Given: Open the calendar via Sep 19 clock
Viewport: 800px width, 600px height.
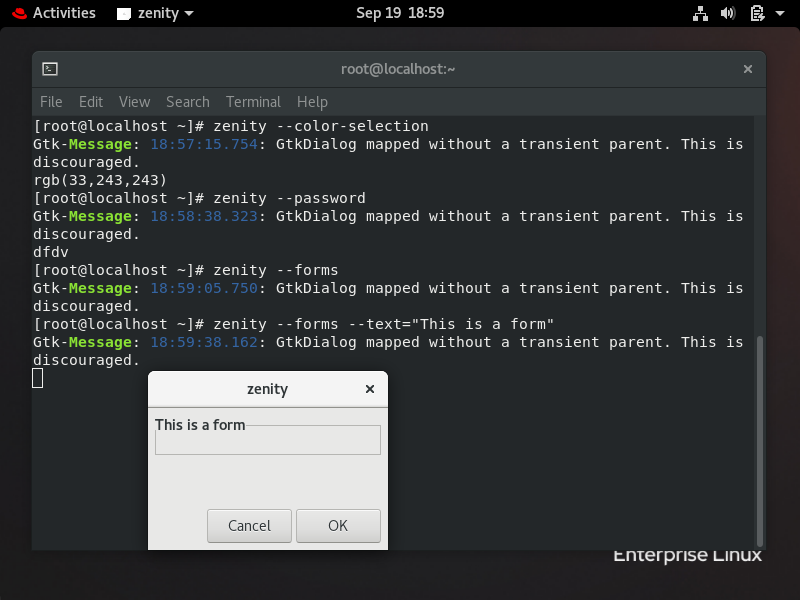Looking at the screenshot, I should (399, 13).
